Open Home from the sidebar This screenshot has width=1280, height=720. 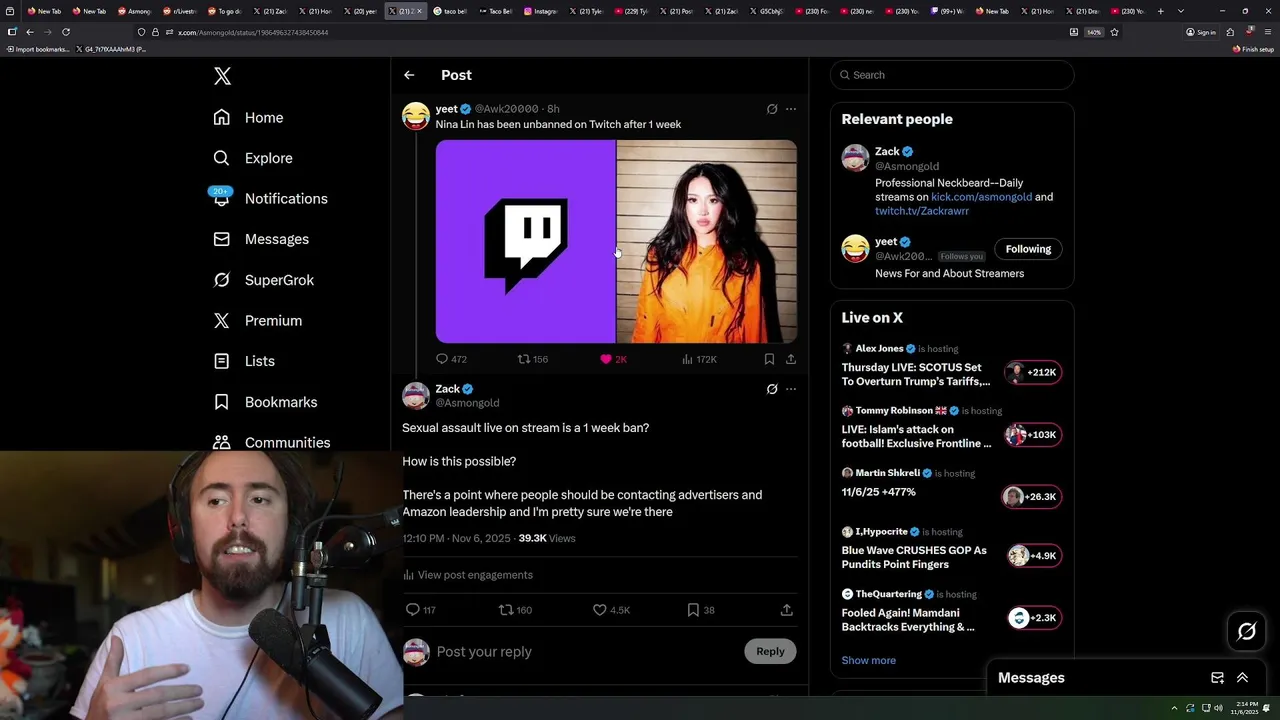pos(248,117)
